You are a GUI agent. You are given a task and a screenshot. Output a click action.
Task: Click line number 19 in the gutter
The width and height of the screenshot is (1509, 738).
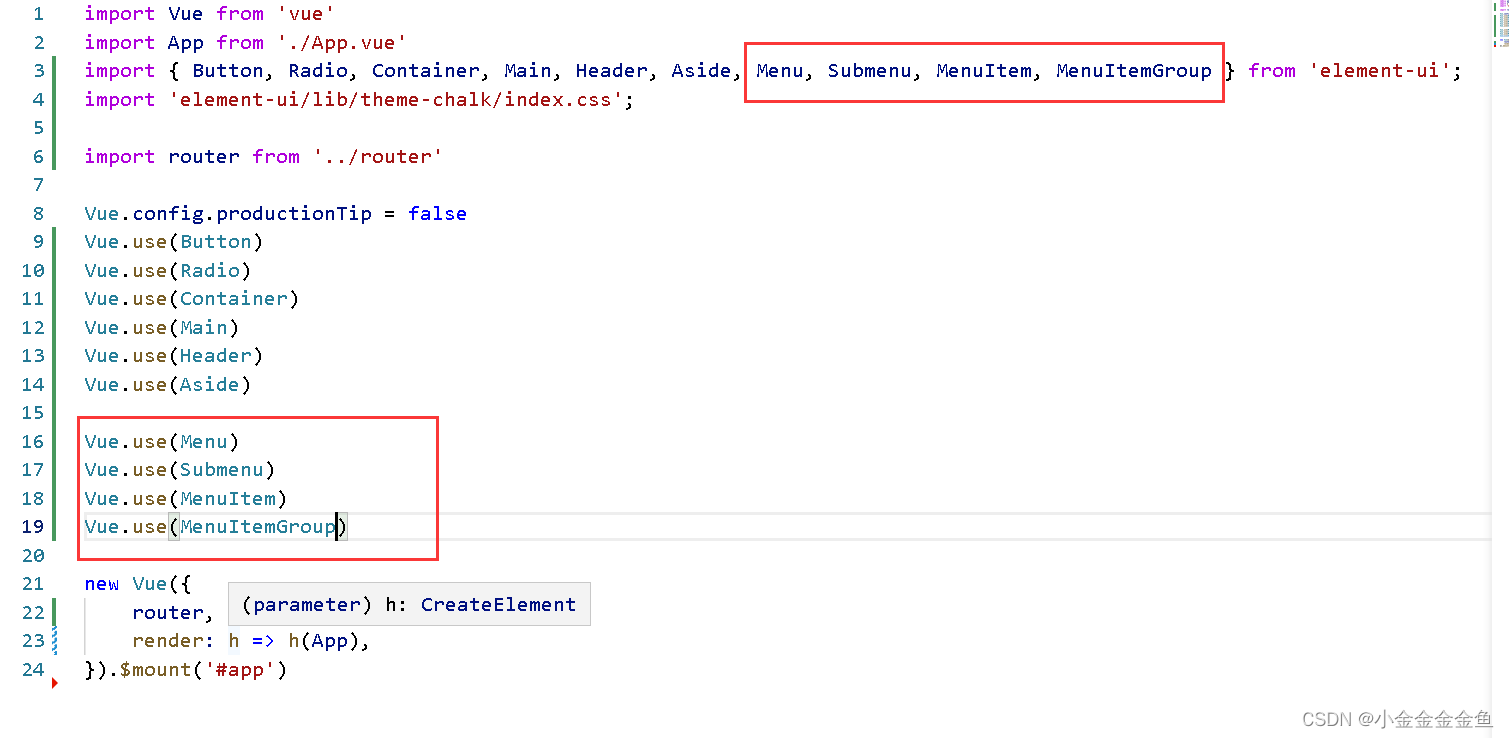tap(33, 527)
